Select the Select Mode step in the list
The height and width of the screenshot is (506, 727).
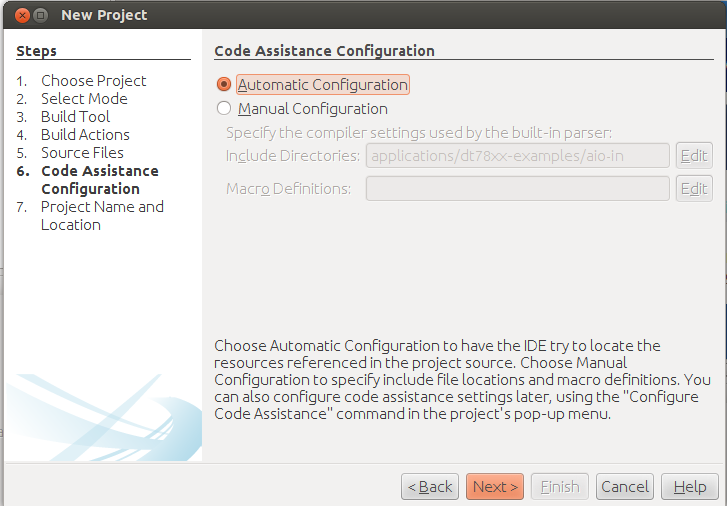click(84, 99)
